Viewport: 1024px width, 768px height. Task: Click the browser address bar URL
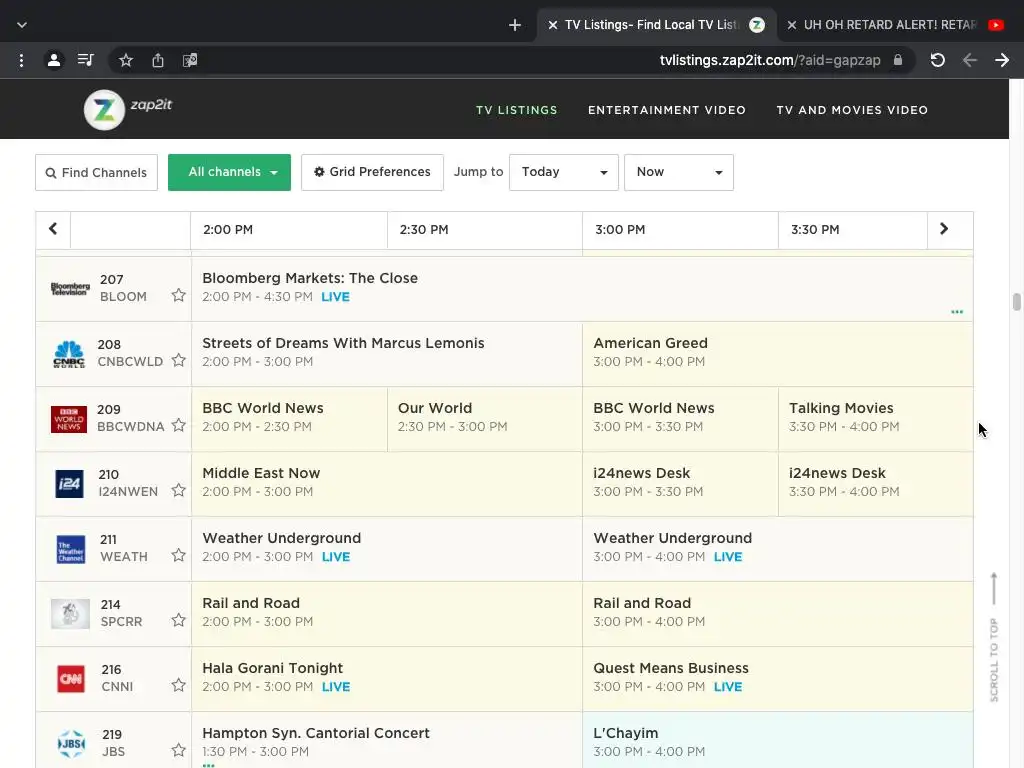[770, 60]
